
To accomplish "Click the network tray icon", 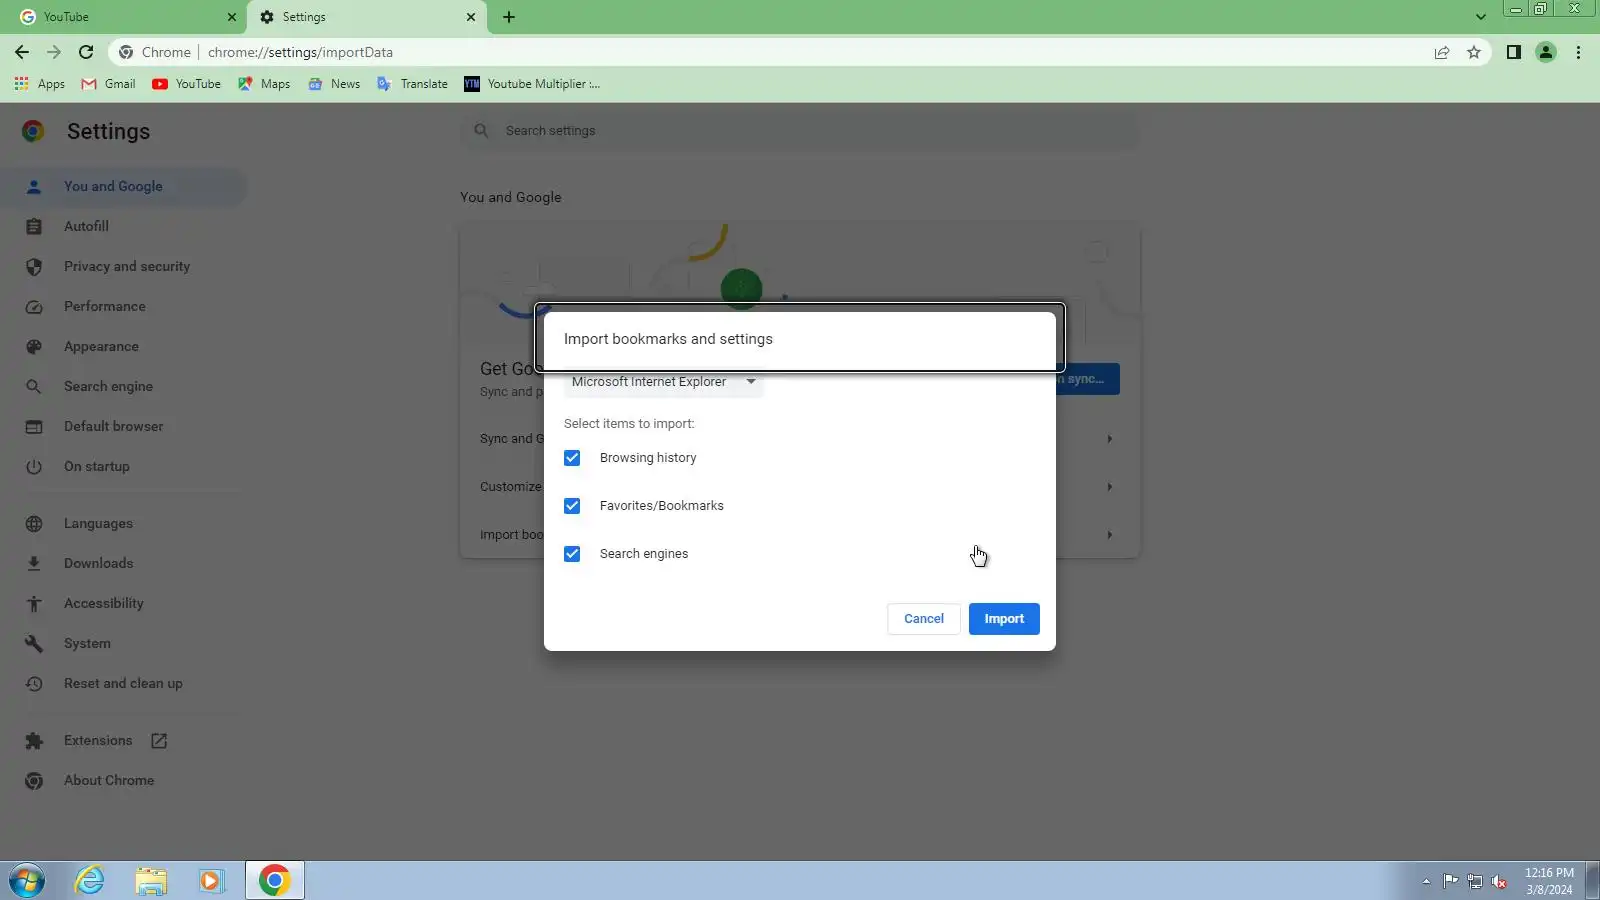I will [x=1475, y=881].
